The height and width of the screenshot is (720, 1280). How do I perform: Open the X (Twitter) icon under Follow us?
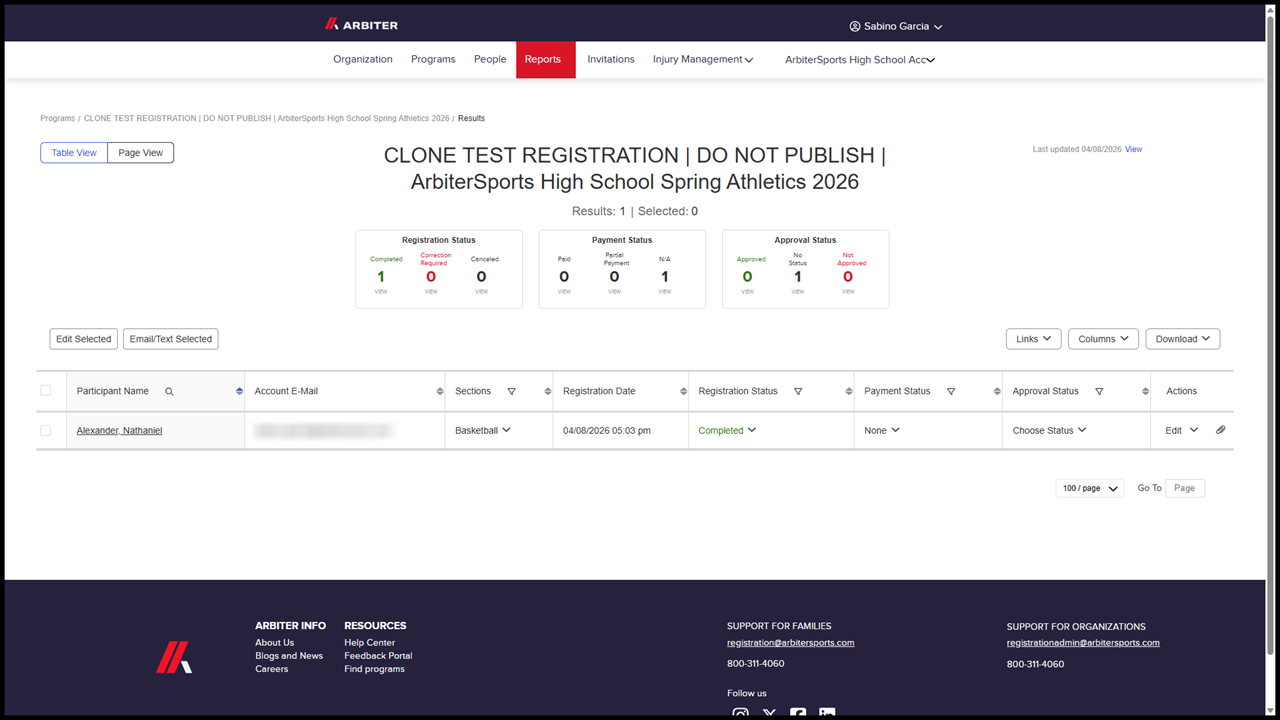(769, 714)
